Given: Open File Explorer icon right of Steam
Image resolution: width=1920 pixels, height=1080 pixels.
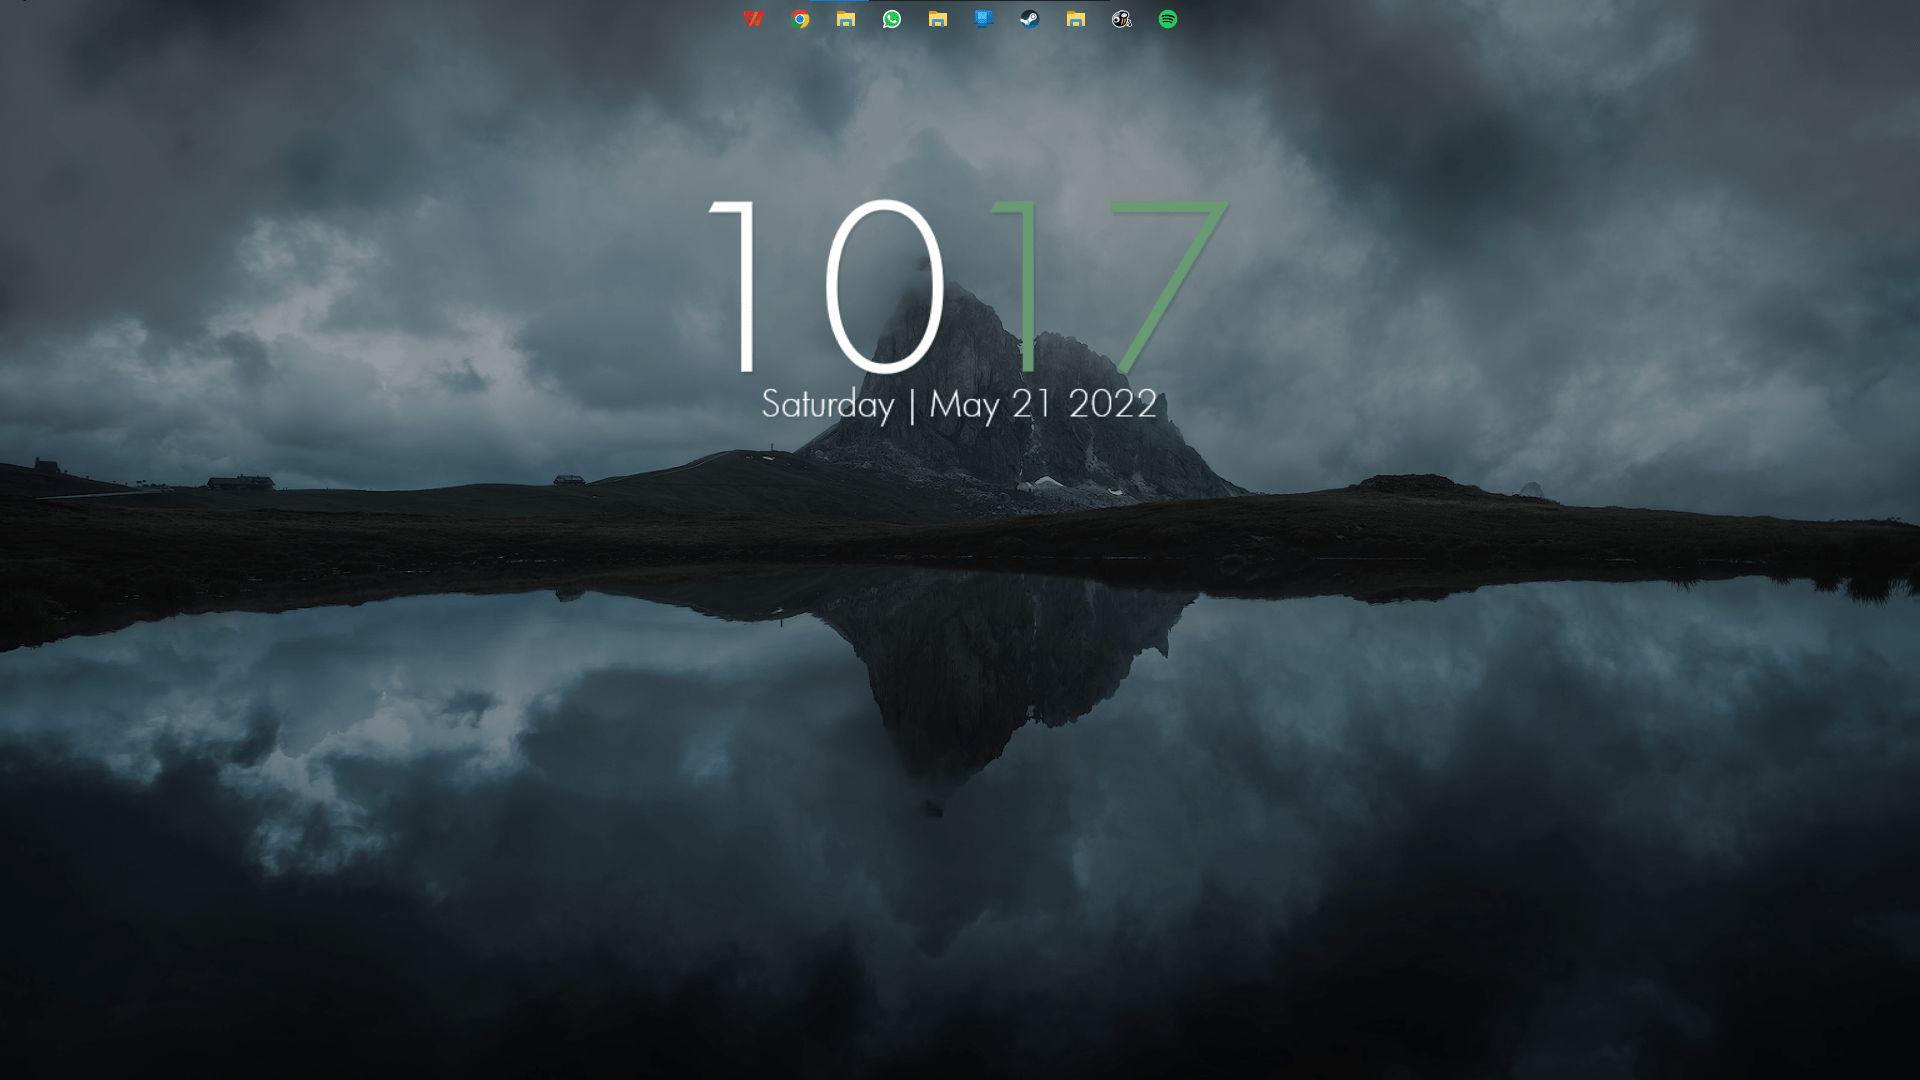Looking at the screenshot, I should [1076, 19].
